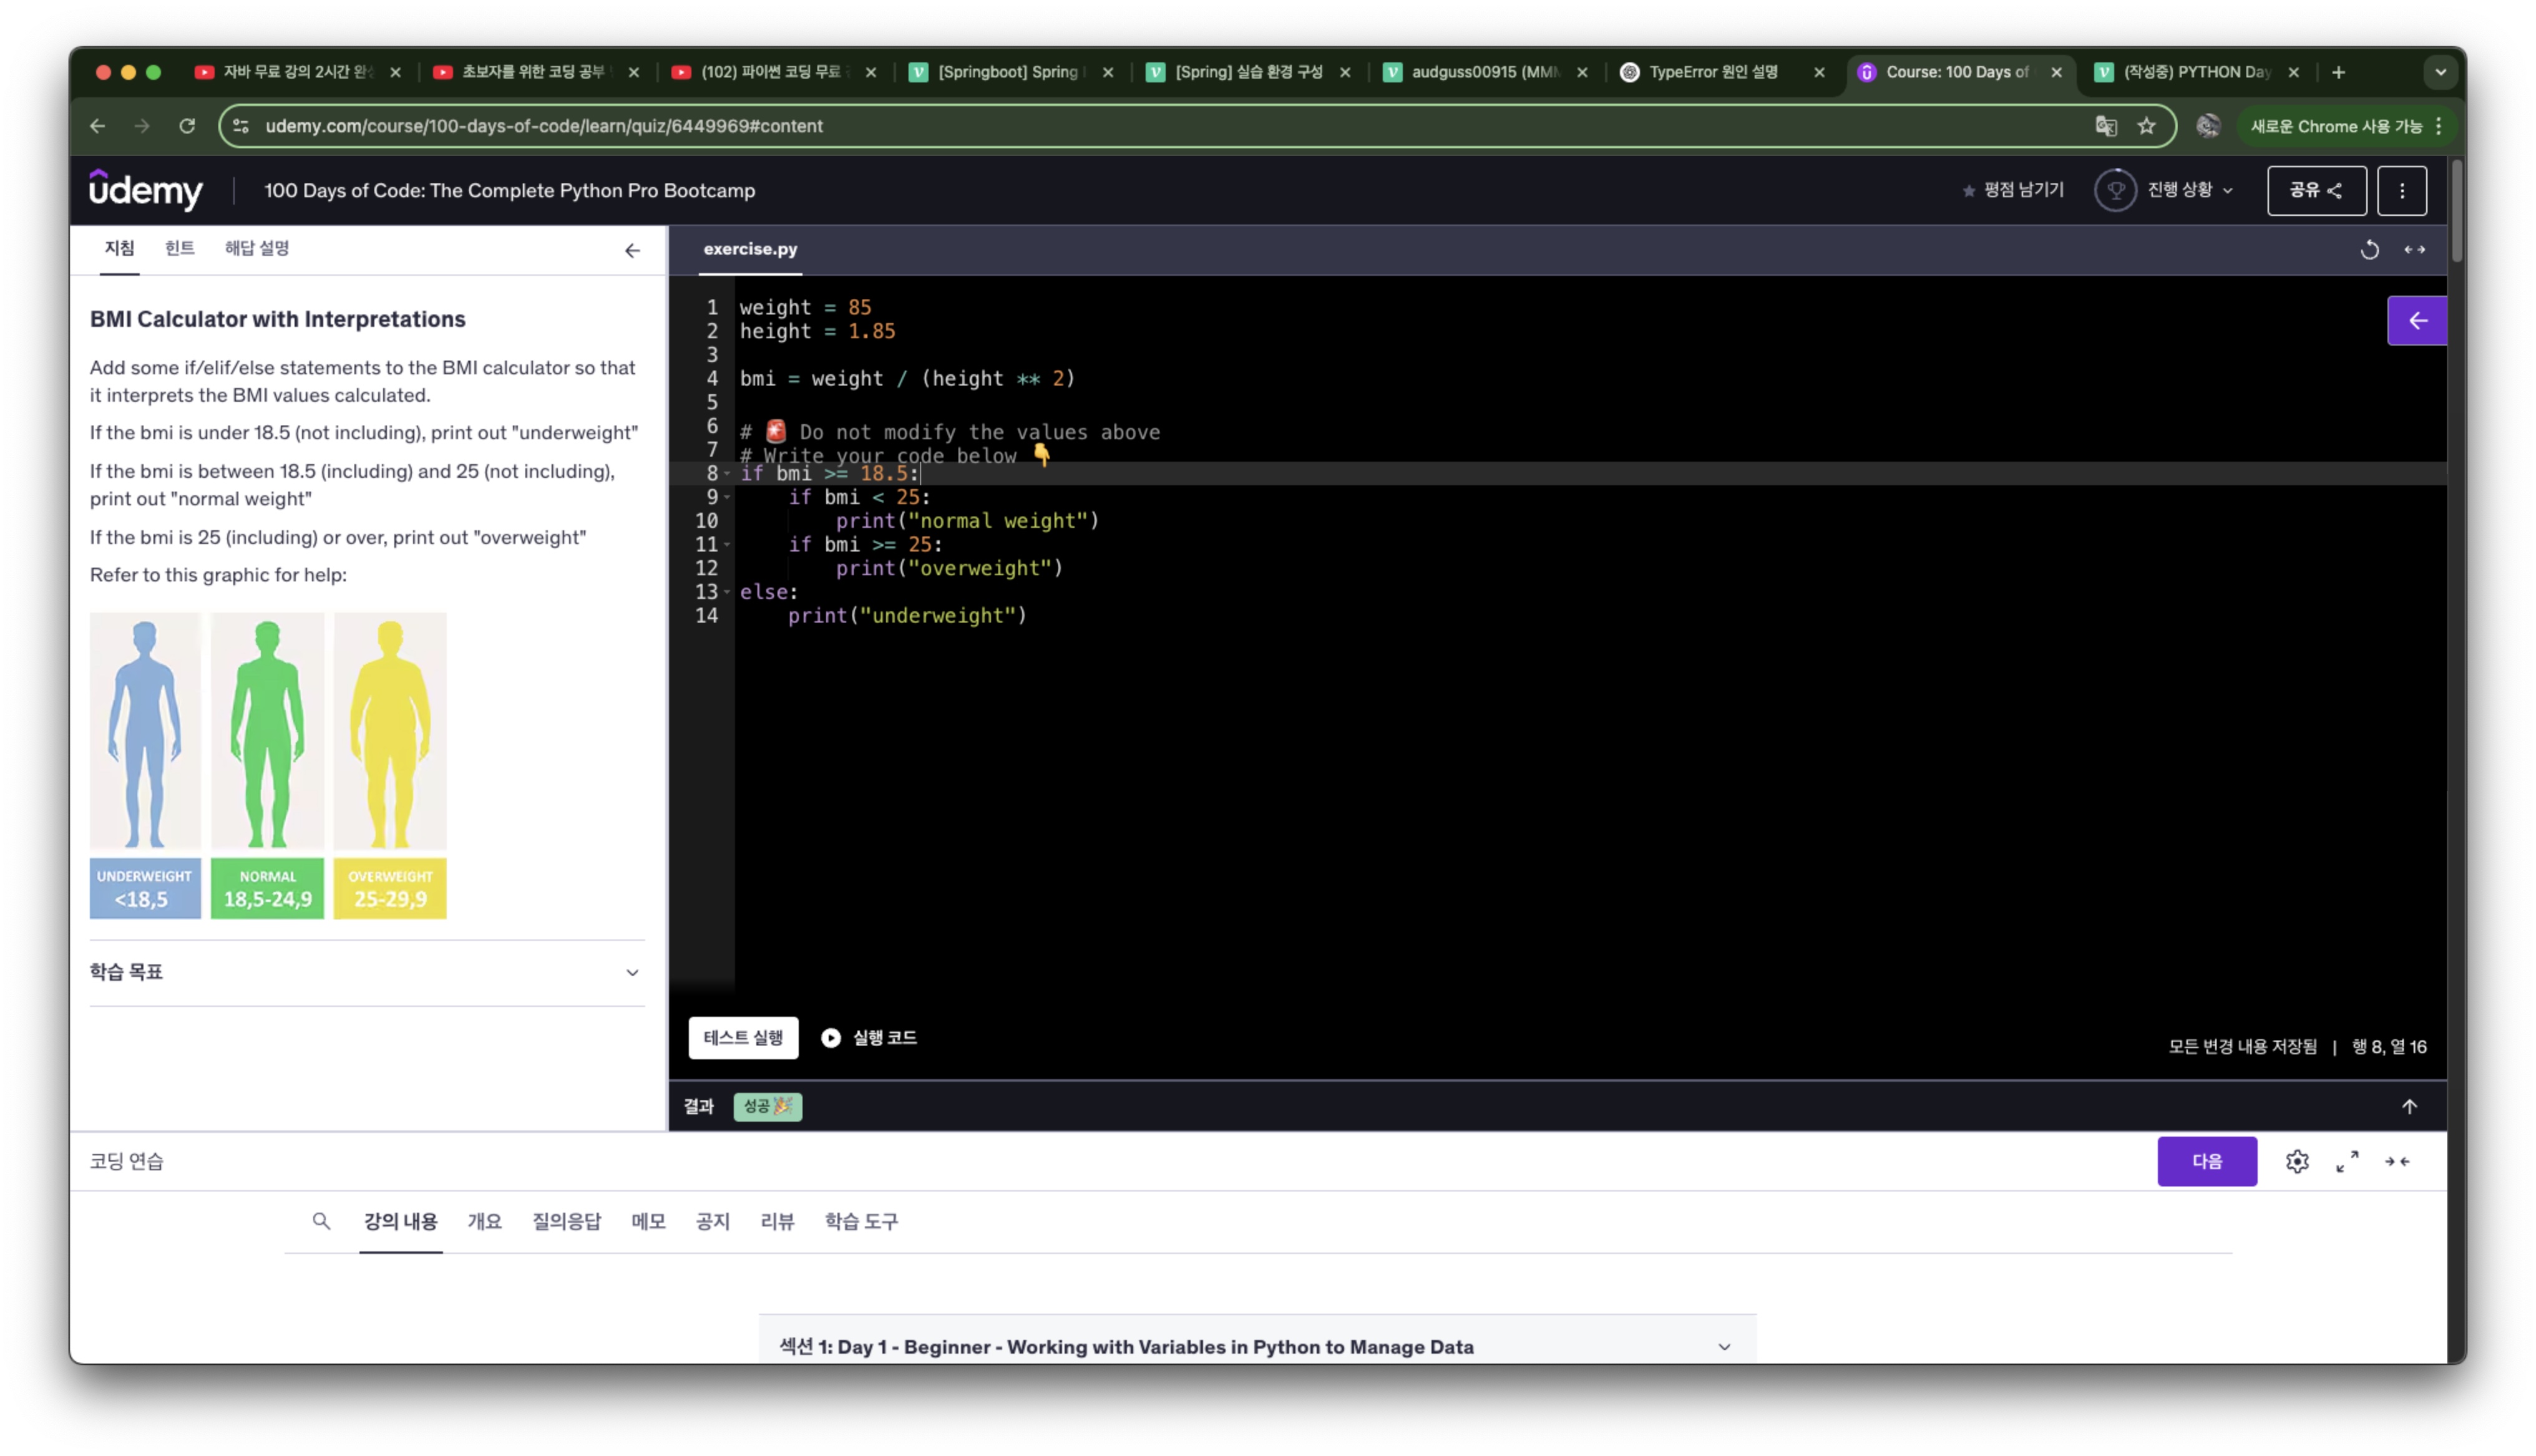Fold the code block at line 8

tap(727, 474)
